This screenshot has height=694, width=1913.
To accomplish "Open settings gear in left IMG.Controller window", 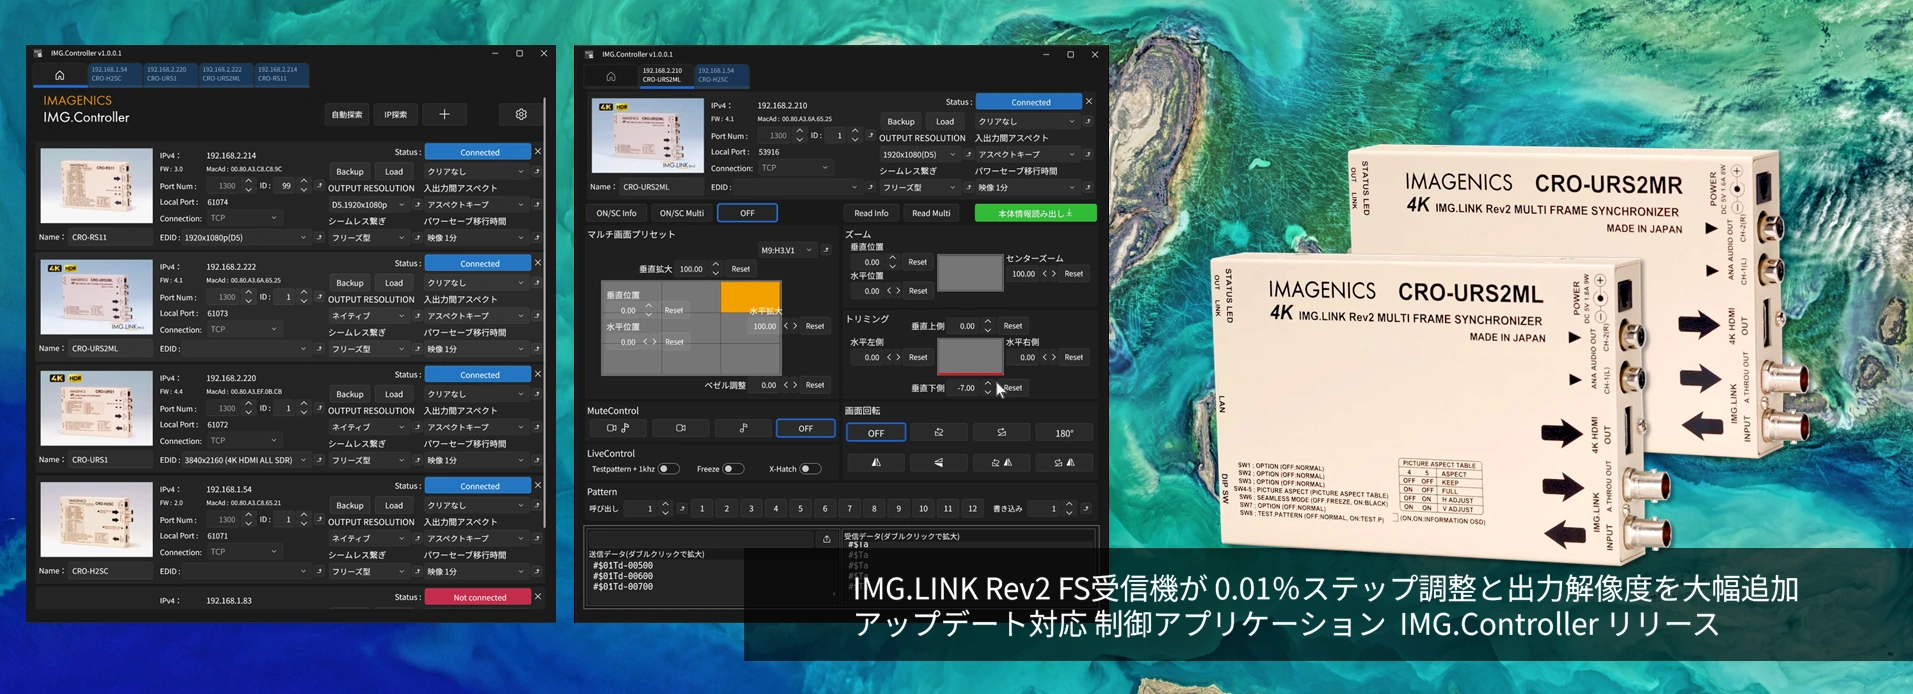I will (x=521, y=114).
